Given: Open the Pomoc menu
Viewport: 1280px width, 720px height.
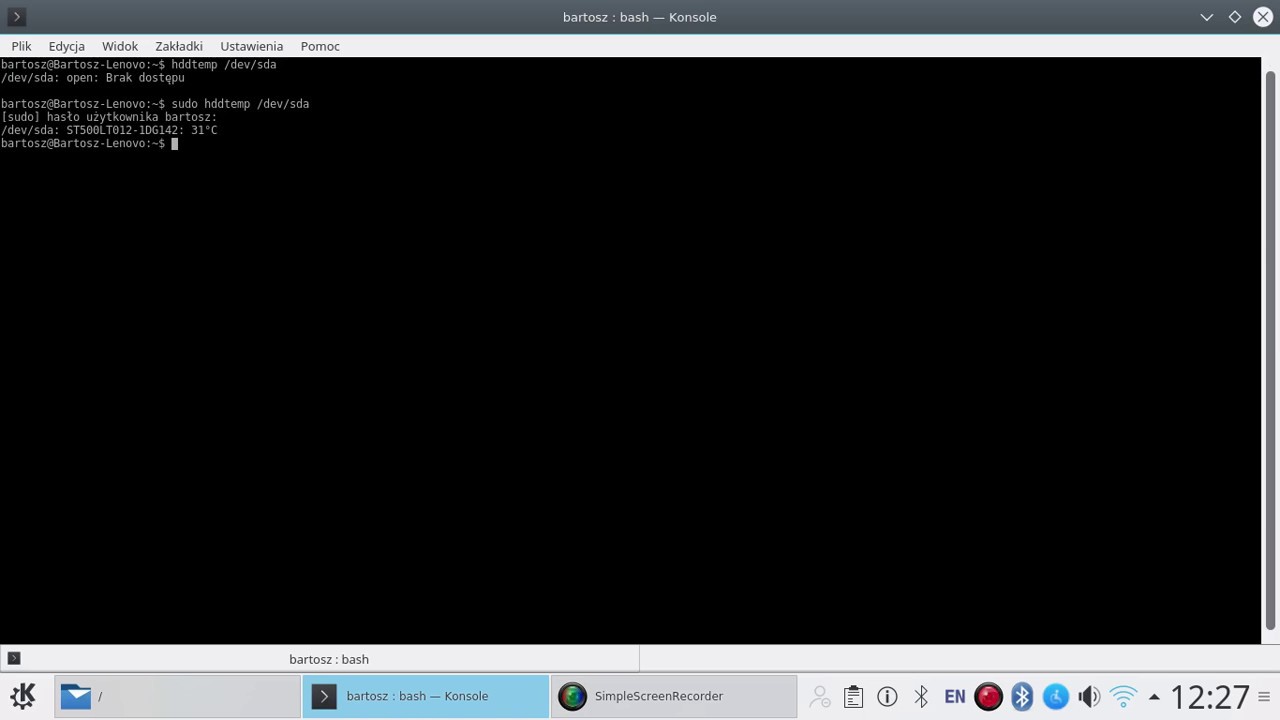Looking at the screenshot, I should (x=320, y=46).
